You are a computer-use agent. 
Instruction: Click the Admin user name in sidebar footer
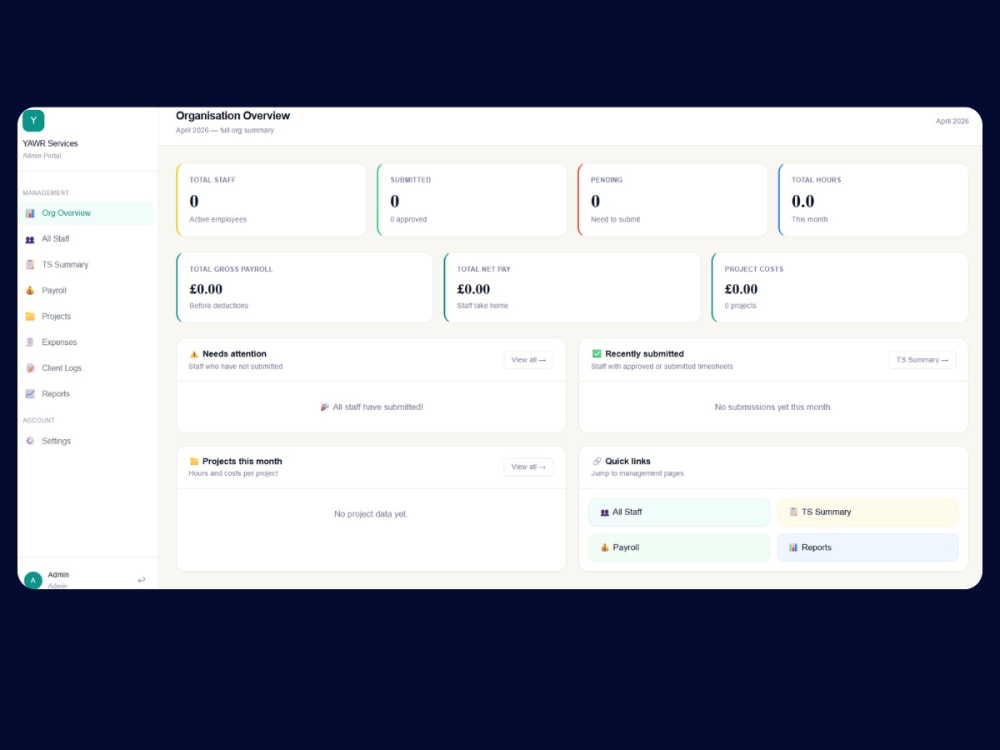click(58, 575)
